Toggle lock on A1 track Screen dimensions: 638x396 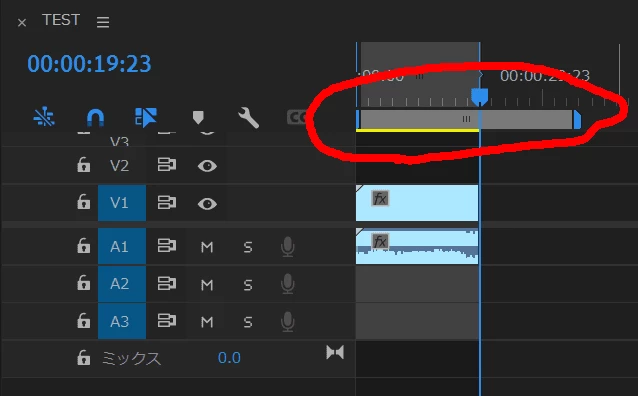coord(83,246)
